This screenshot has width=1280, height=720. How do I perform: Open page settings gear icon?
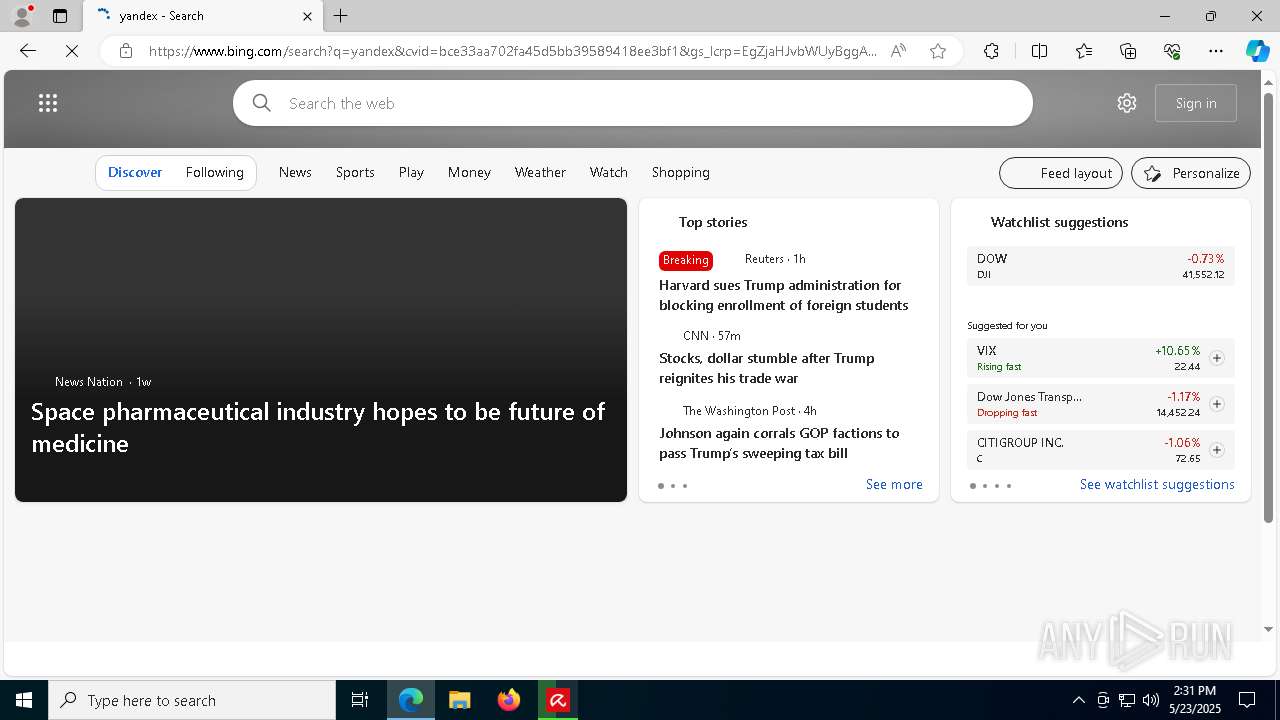(x=1127, y=103)
